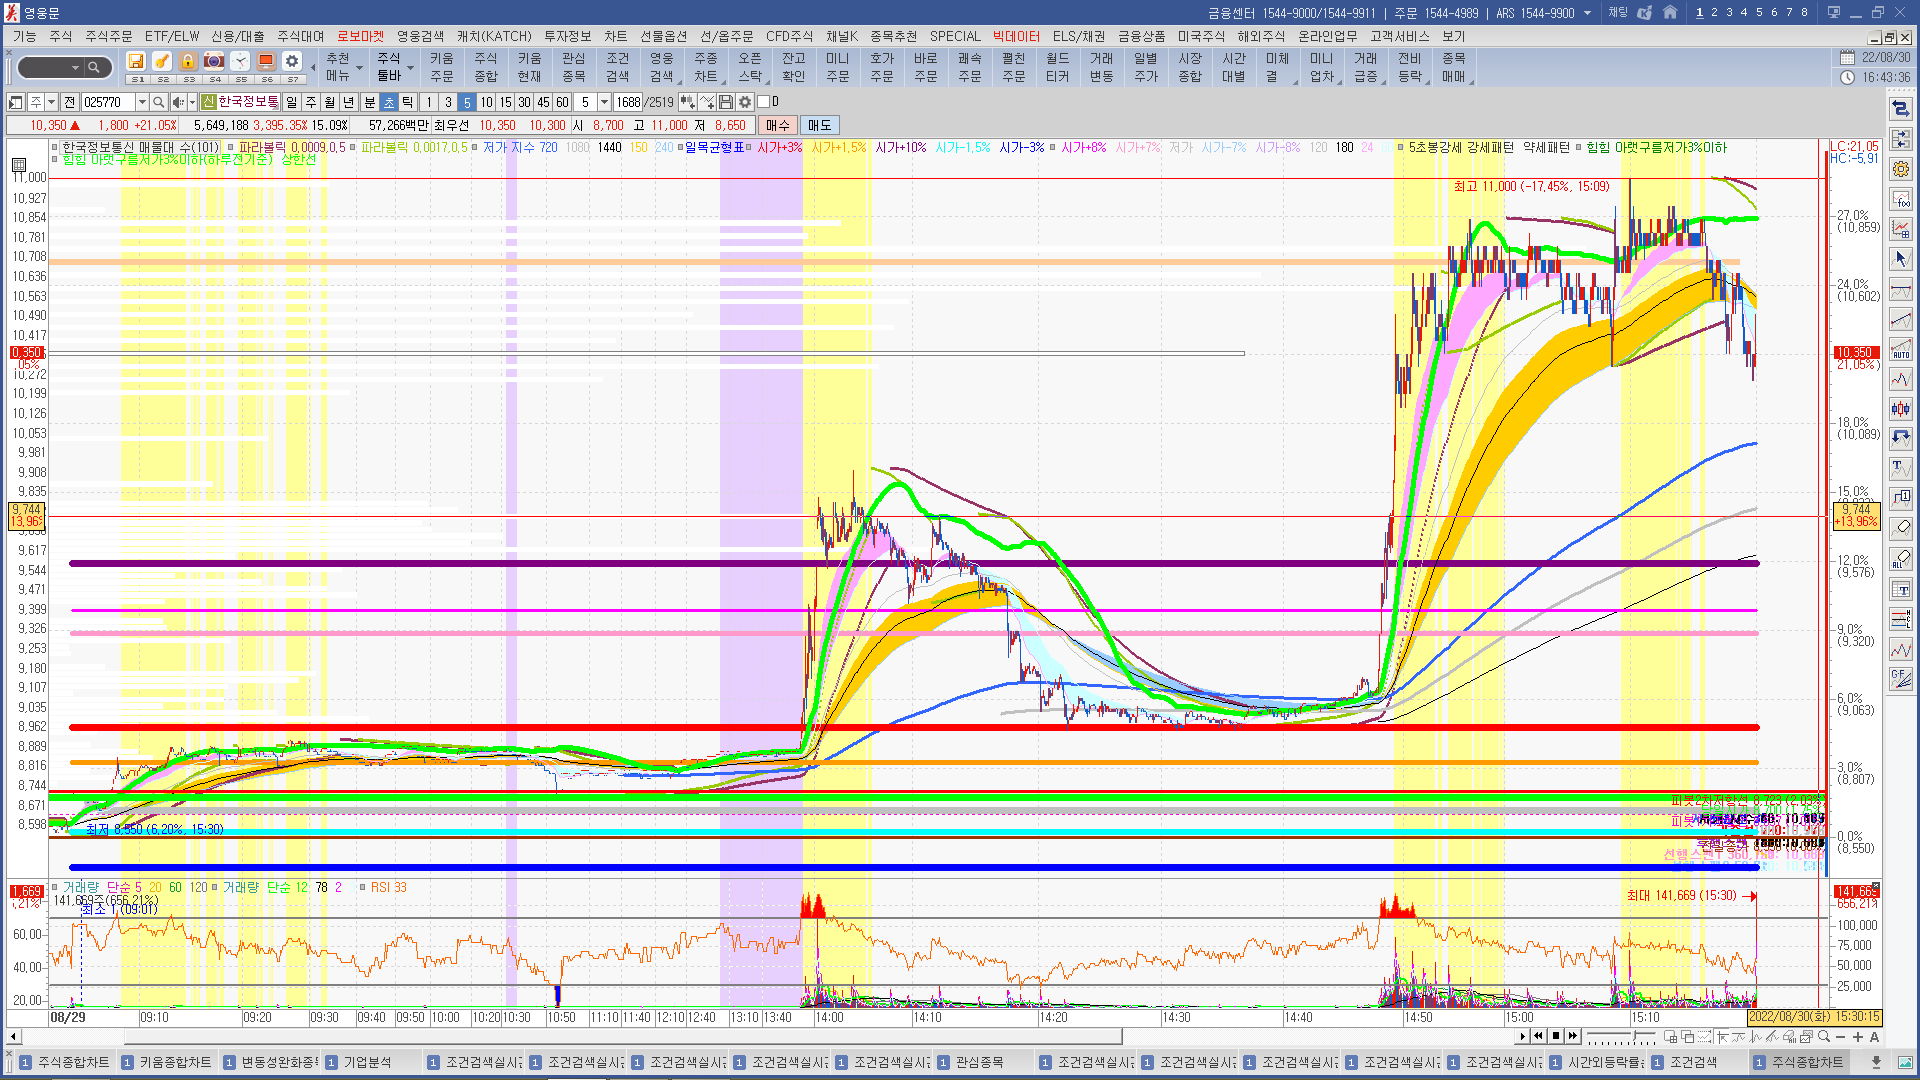Select the 틱 (tick) period toggle
Viewport: 1920px width, 1080px height.
pos(408,102)
